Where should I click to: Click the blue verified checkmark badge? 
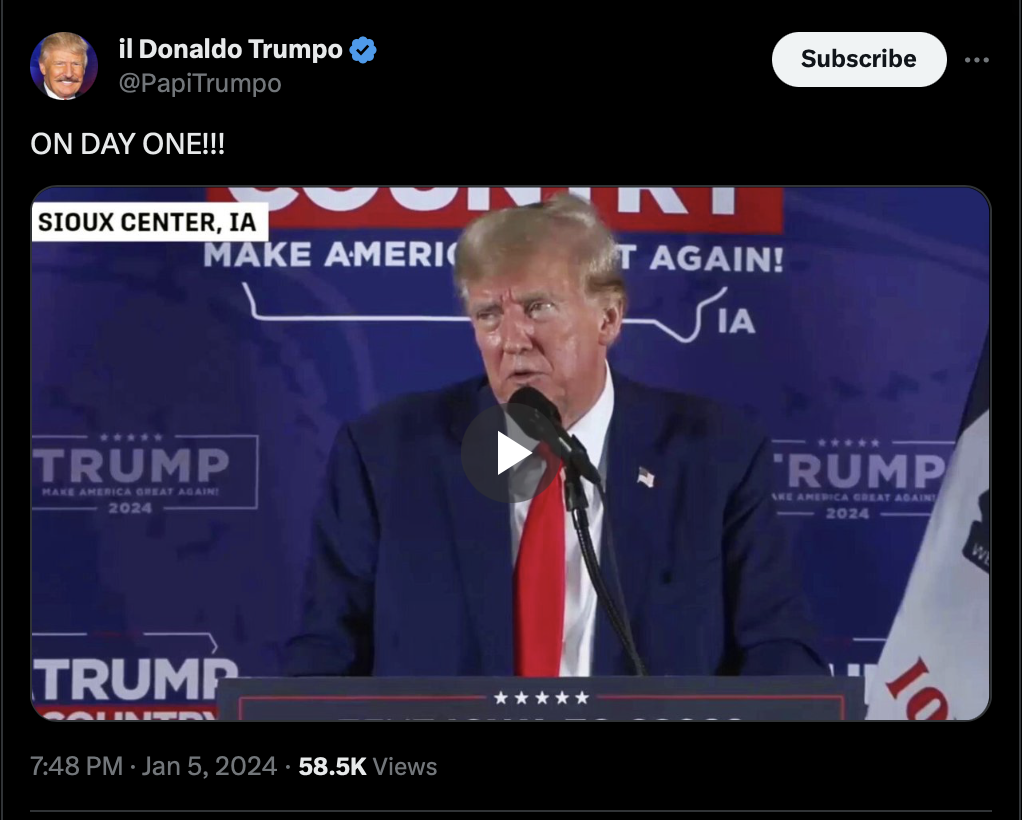[363, 50]
